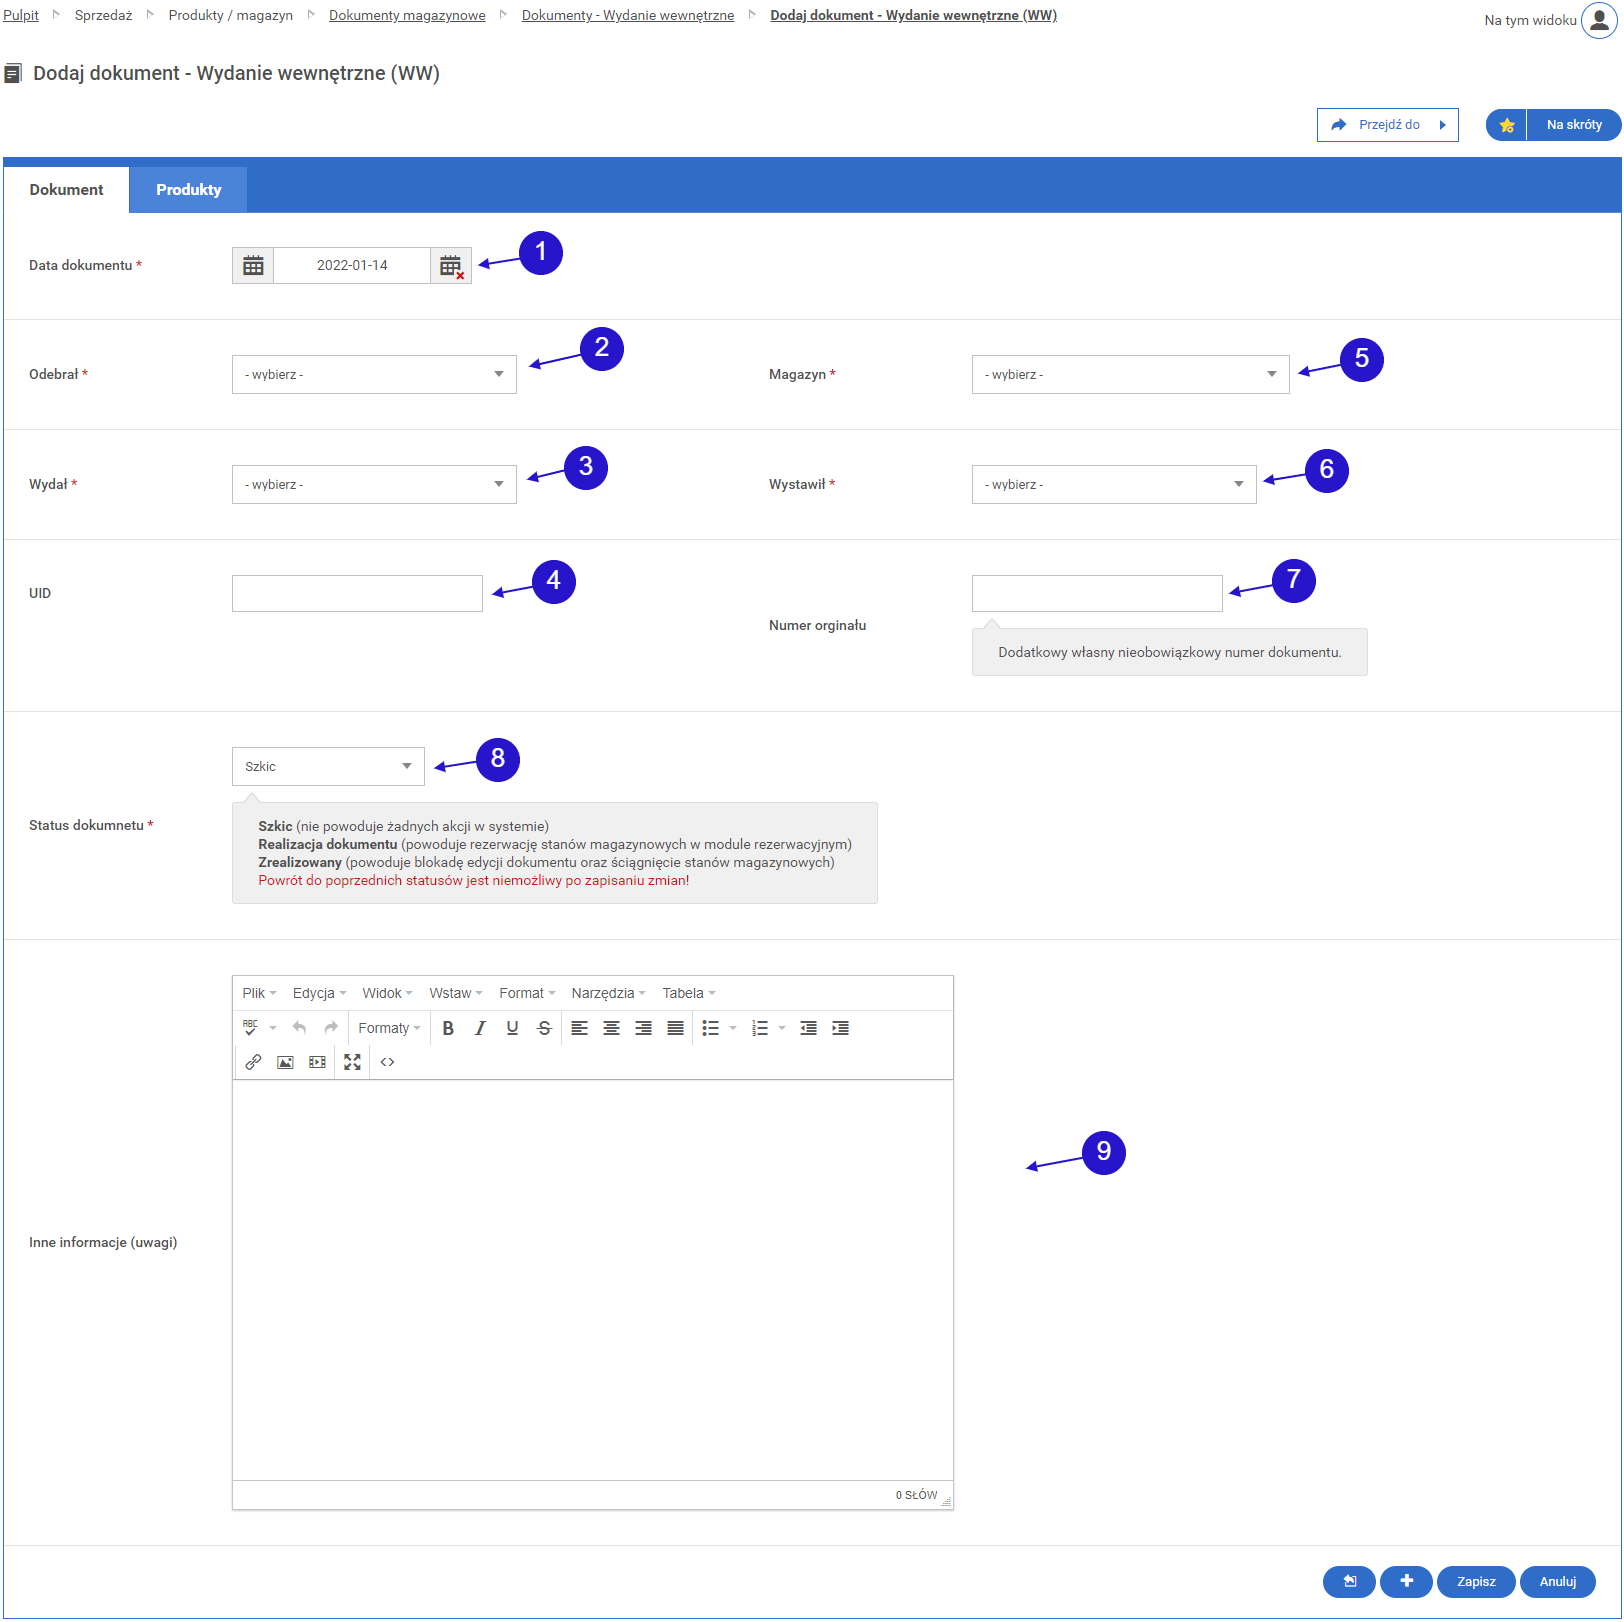The height and width of the screenshot is (1622, 1624).
Task: Open the Dokumenty magazynowe breadcrumb link
Action: (407, 15)
